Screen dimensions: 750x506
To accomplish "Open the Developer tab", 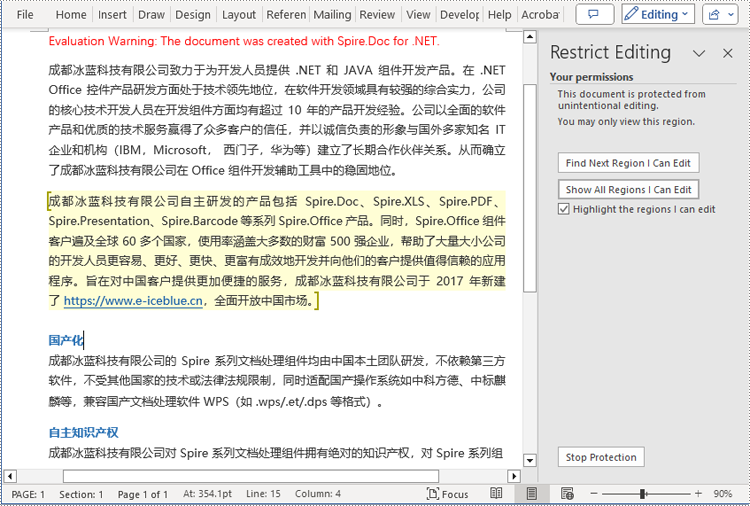I will pyautogui.click(x=459, y=15).
